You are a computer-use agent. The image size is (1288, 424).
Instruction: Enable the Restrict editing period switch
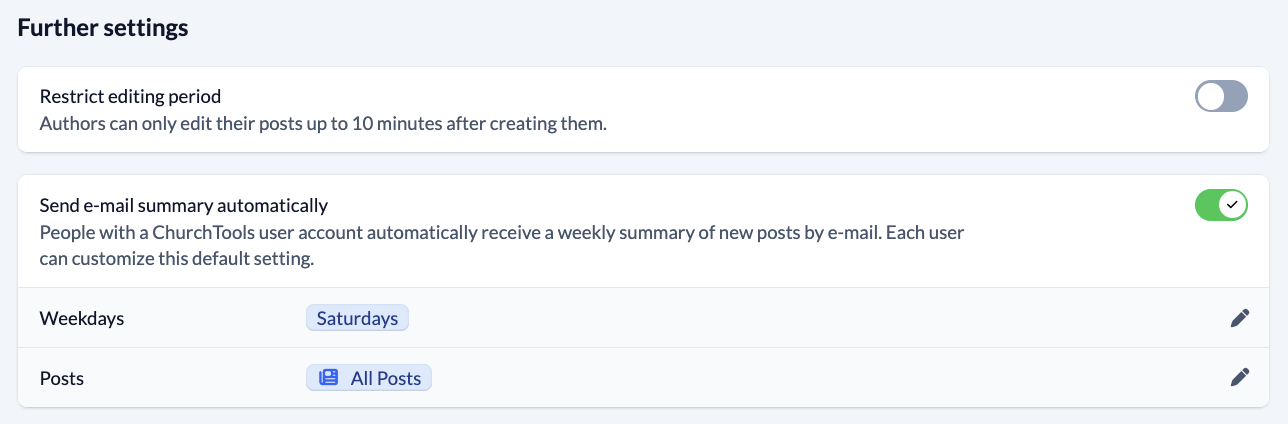point(1221,97)
